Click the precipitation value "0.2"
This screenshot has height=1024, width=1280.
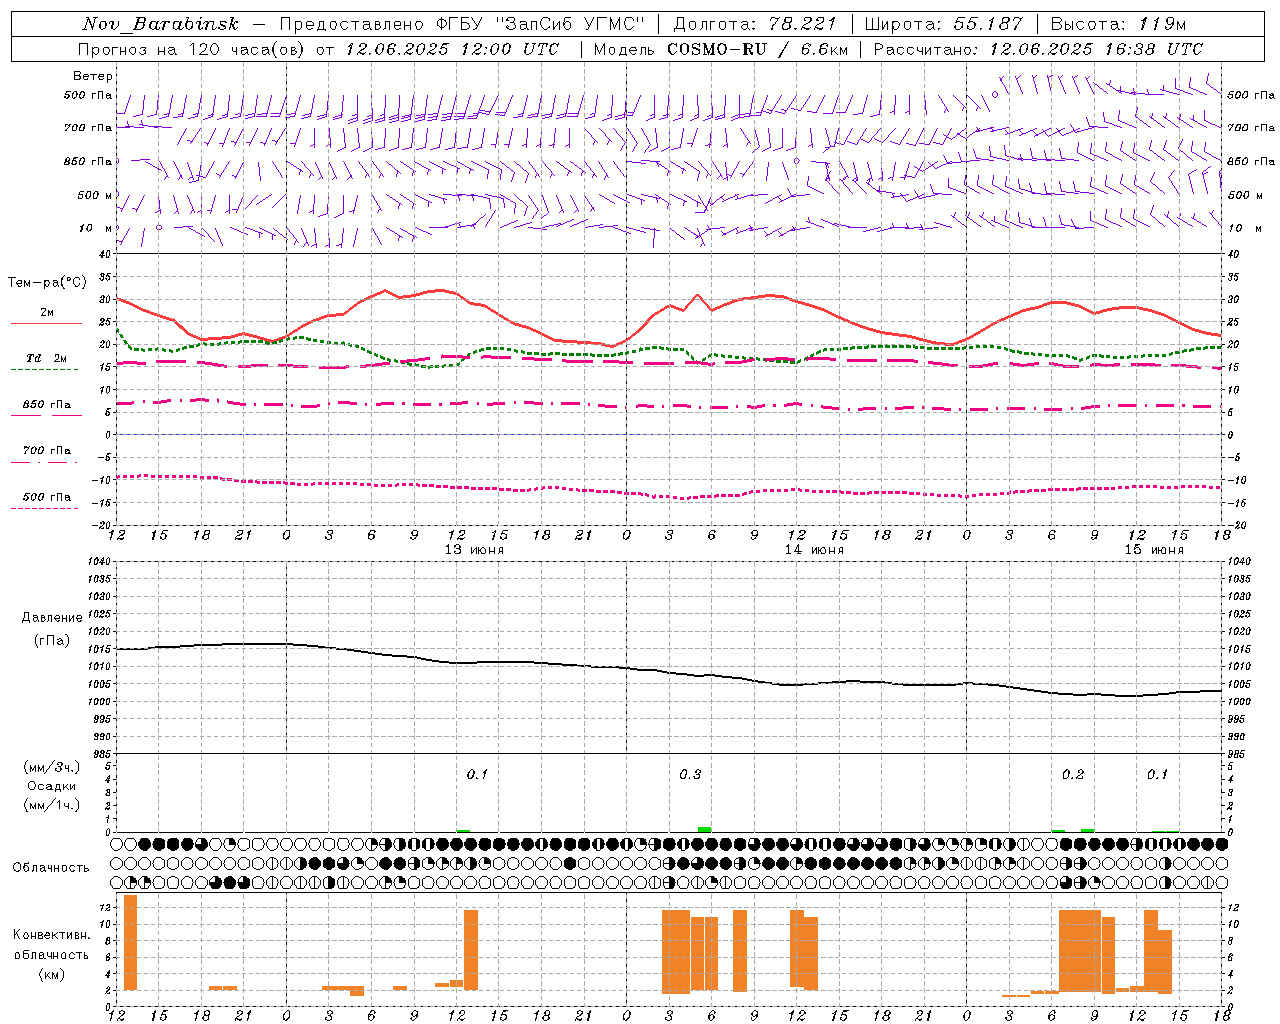coord(1073,775)
